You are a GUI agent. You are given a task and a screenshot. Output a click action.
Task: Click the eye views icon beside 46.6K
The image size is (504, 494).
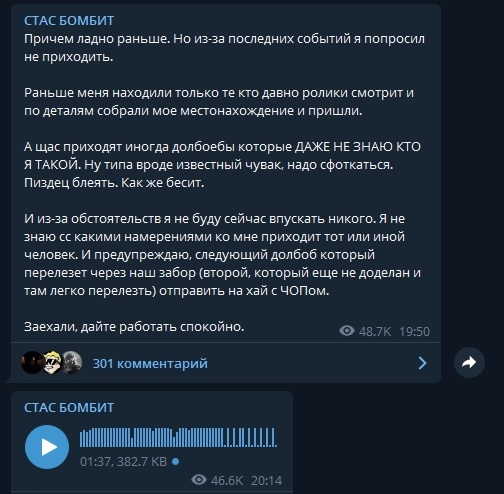[199, 480]
